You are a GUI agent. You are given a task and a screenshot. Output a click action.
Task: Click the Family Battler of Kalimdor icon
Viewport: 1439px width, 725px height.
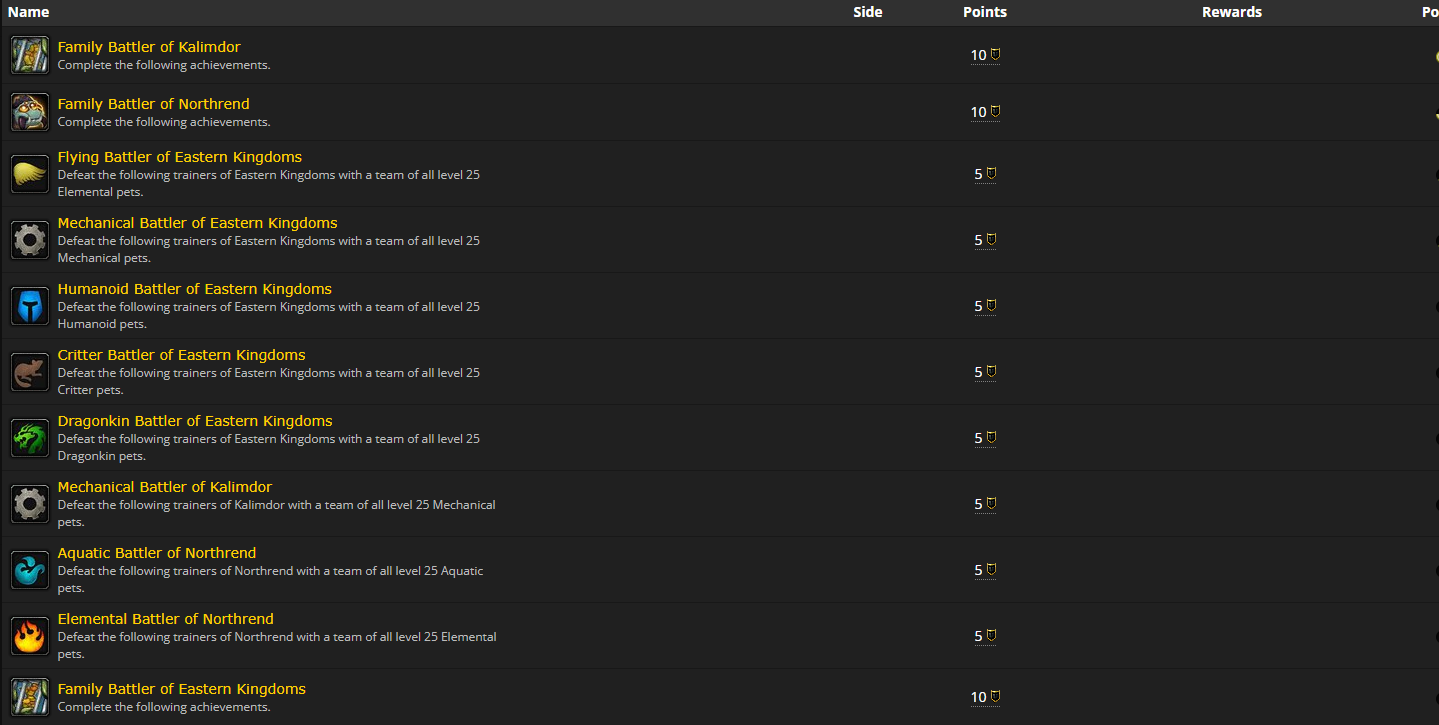(x=30, y=55)
